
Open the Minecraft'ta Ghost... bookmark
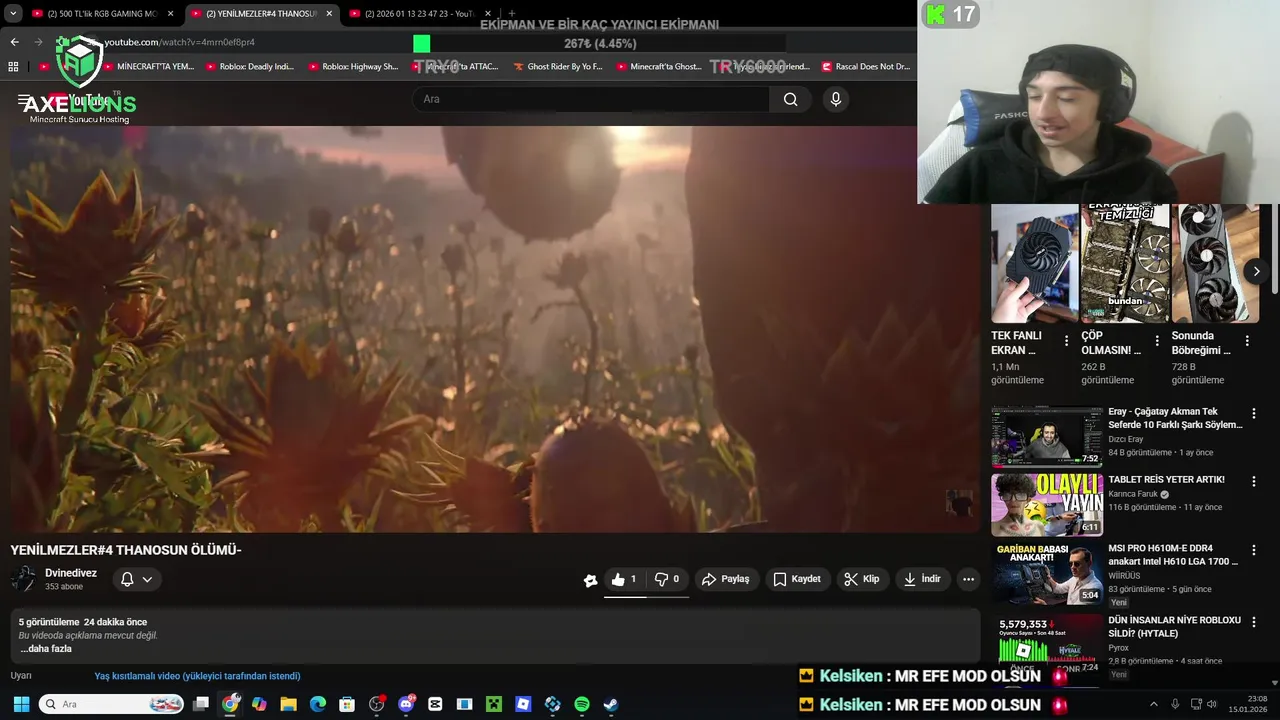coord(659,67)
